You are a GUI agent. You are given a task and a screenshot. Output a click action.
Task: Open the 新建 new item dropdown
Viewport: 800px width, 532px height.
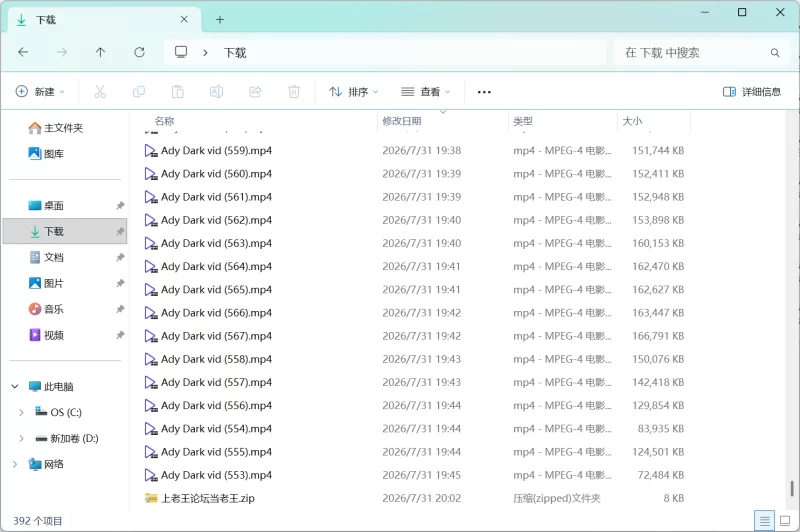(40, 92)
